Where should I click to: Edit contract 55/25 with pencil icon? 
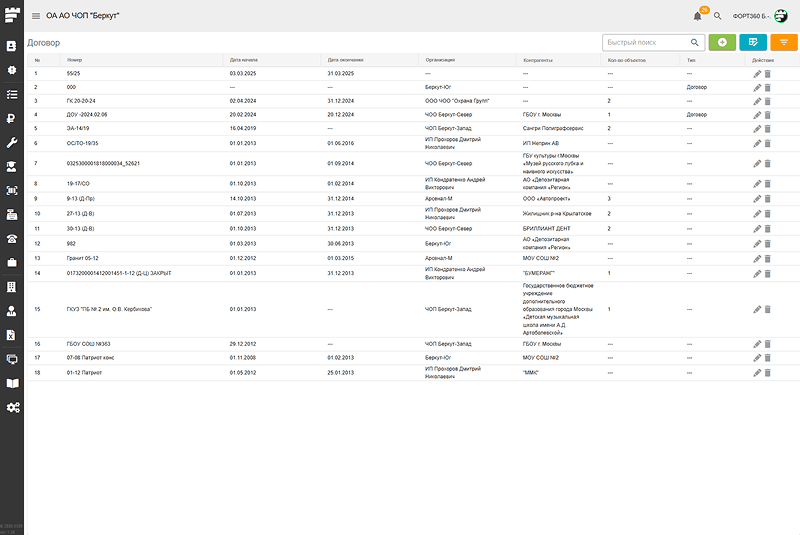pyautogui.click(x=757, y=74)
